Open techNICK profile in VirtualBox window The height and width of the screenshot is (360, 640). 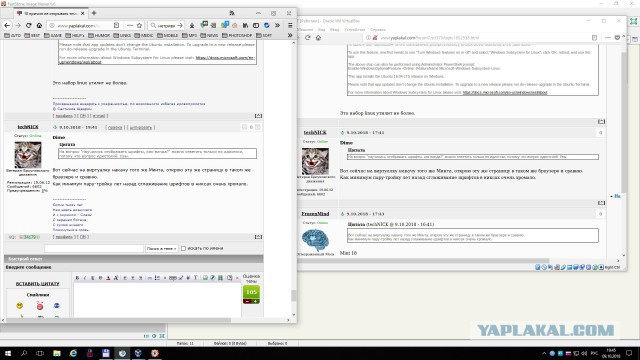point(315,133)
